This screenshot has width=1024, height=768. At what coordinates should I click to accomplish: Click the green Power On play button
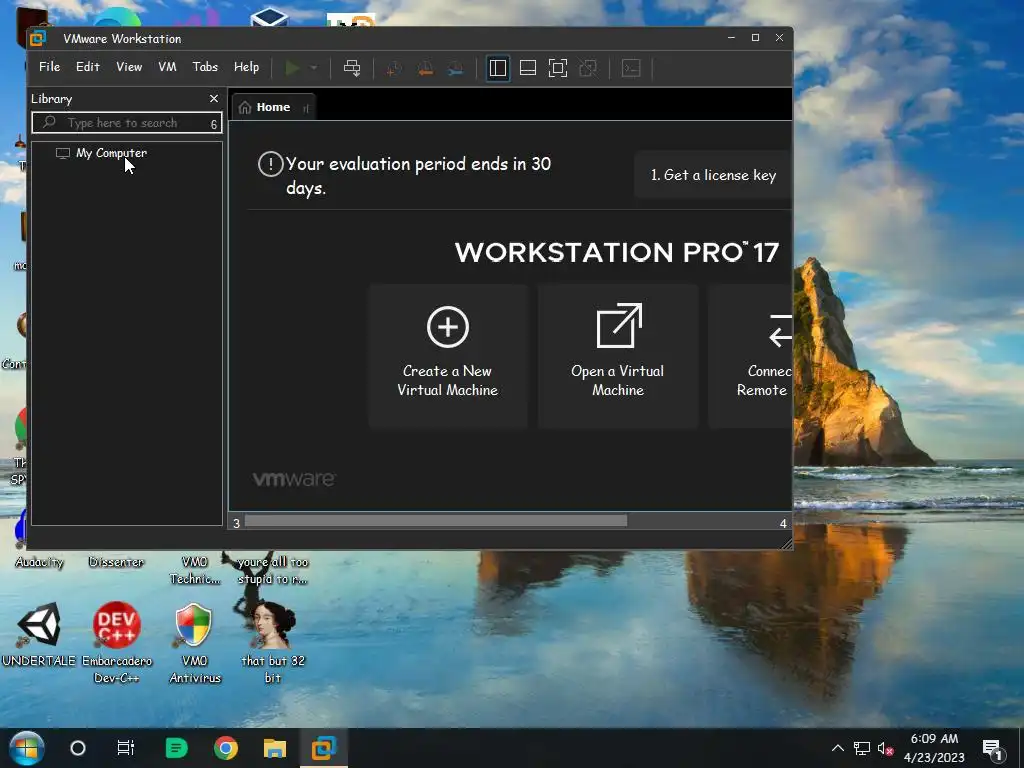pyautogui.click(x=293, y=68)
